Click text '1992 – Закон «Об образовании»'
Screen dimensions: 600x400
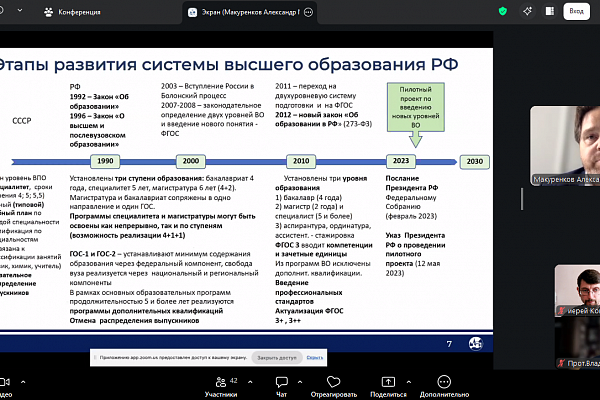click(99, 101)
